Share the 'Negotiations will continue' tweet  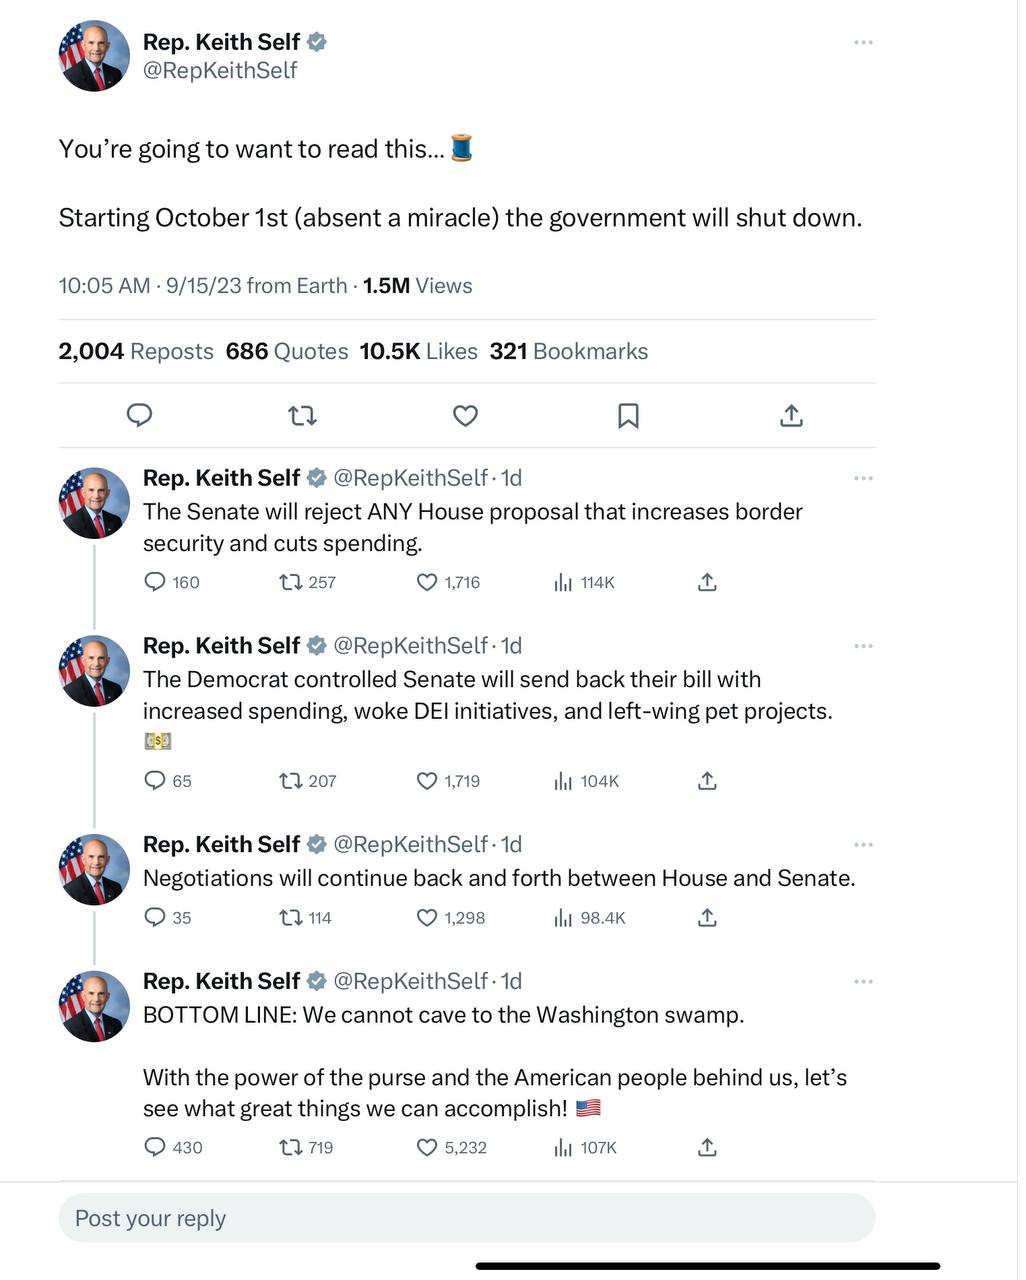(707, 918)
